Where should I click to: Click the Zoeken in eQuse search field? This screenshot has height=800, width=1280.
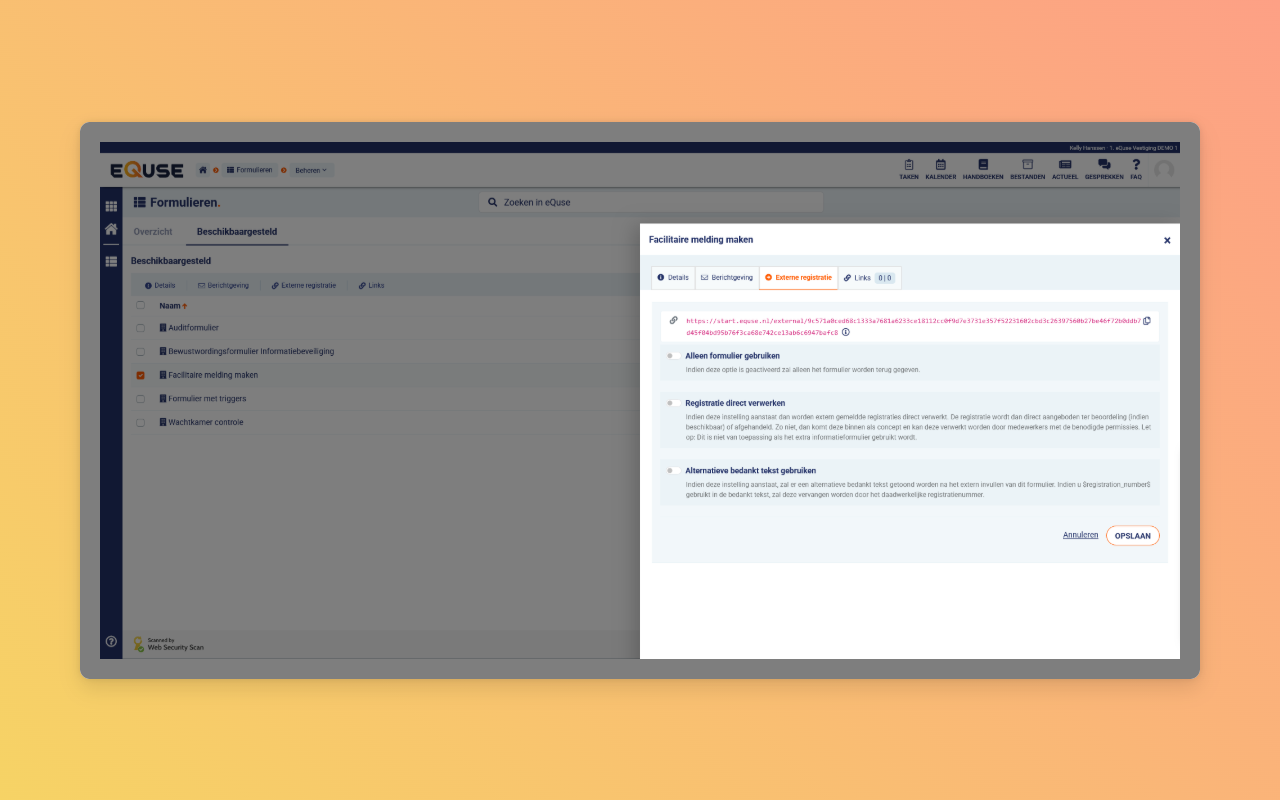651,202
